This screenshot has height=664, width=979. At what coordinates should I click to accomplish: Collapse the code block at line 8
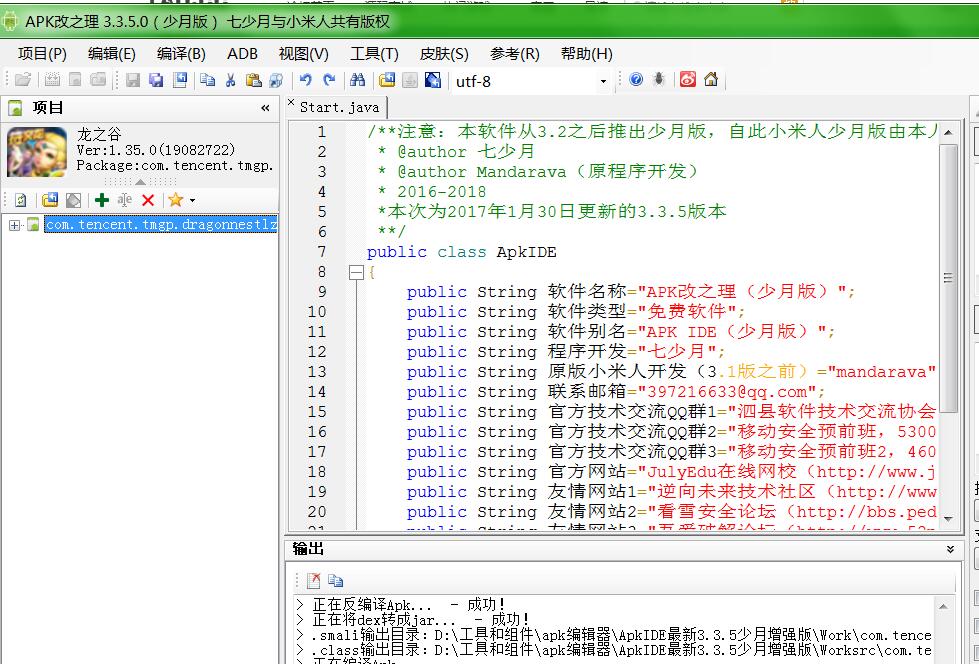coord(355,272)
